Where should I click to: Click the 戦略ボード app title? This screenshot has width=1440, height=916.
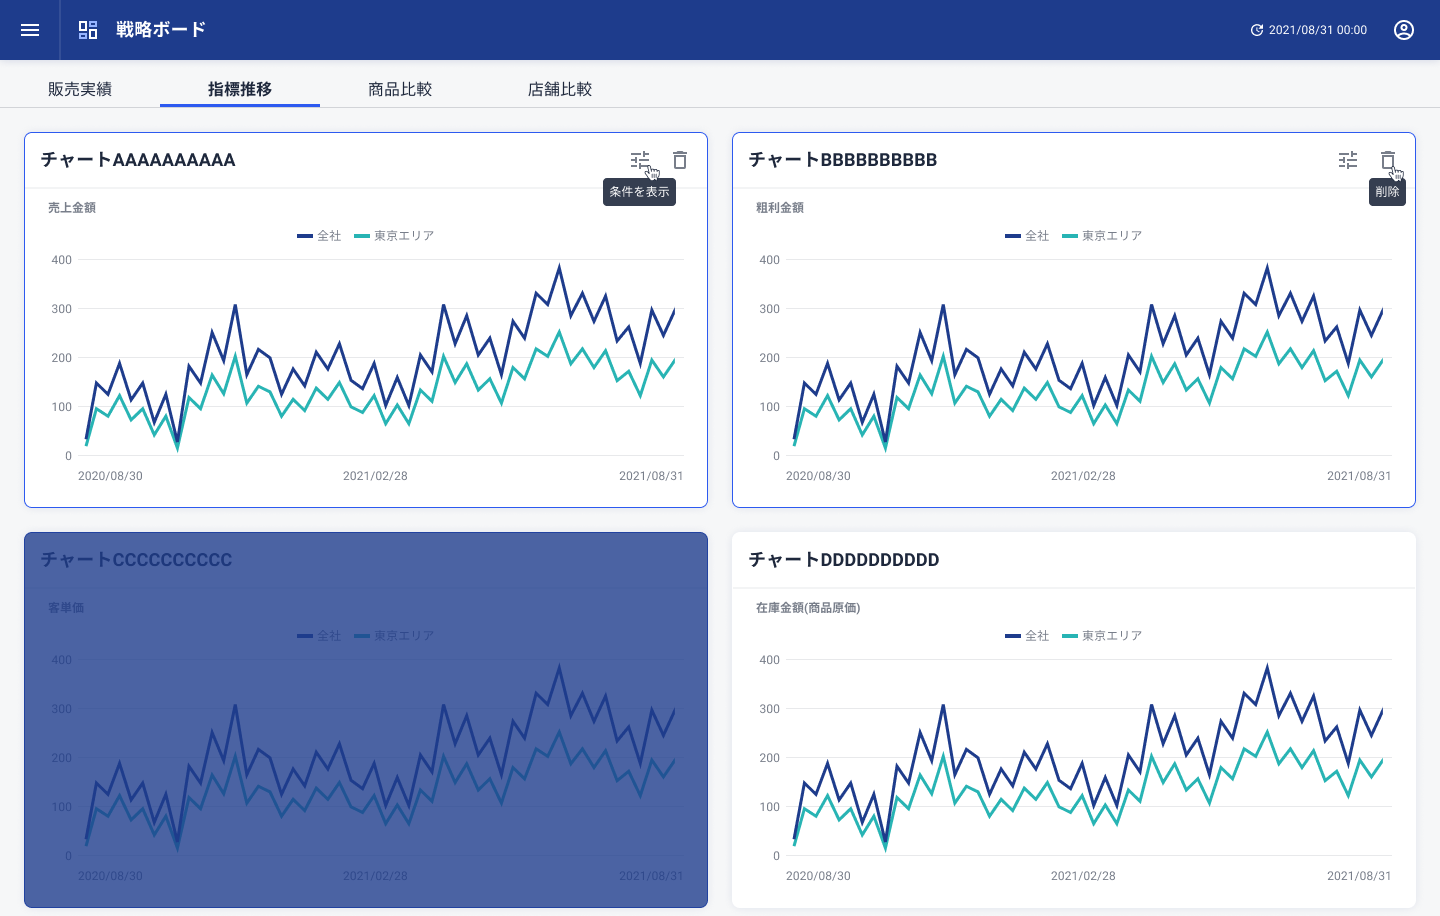point(161,30)
